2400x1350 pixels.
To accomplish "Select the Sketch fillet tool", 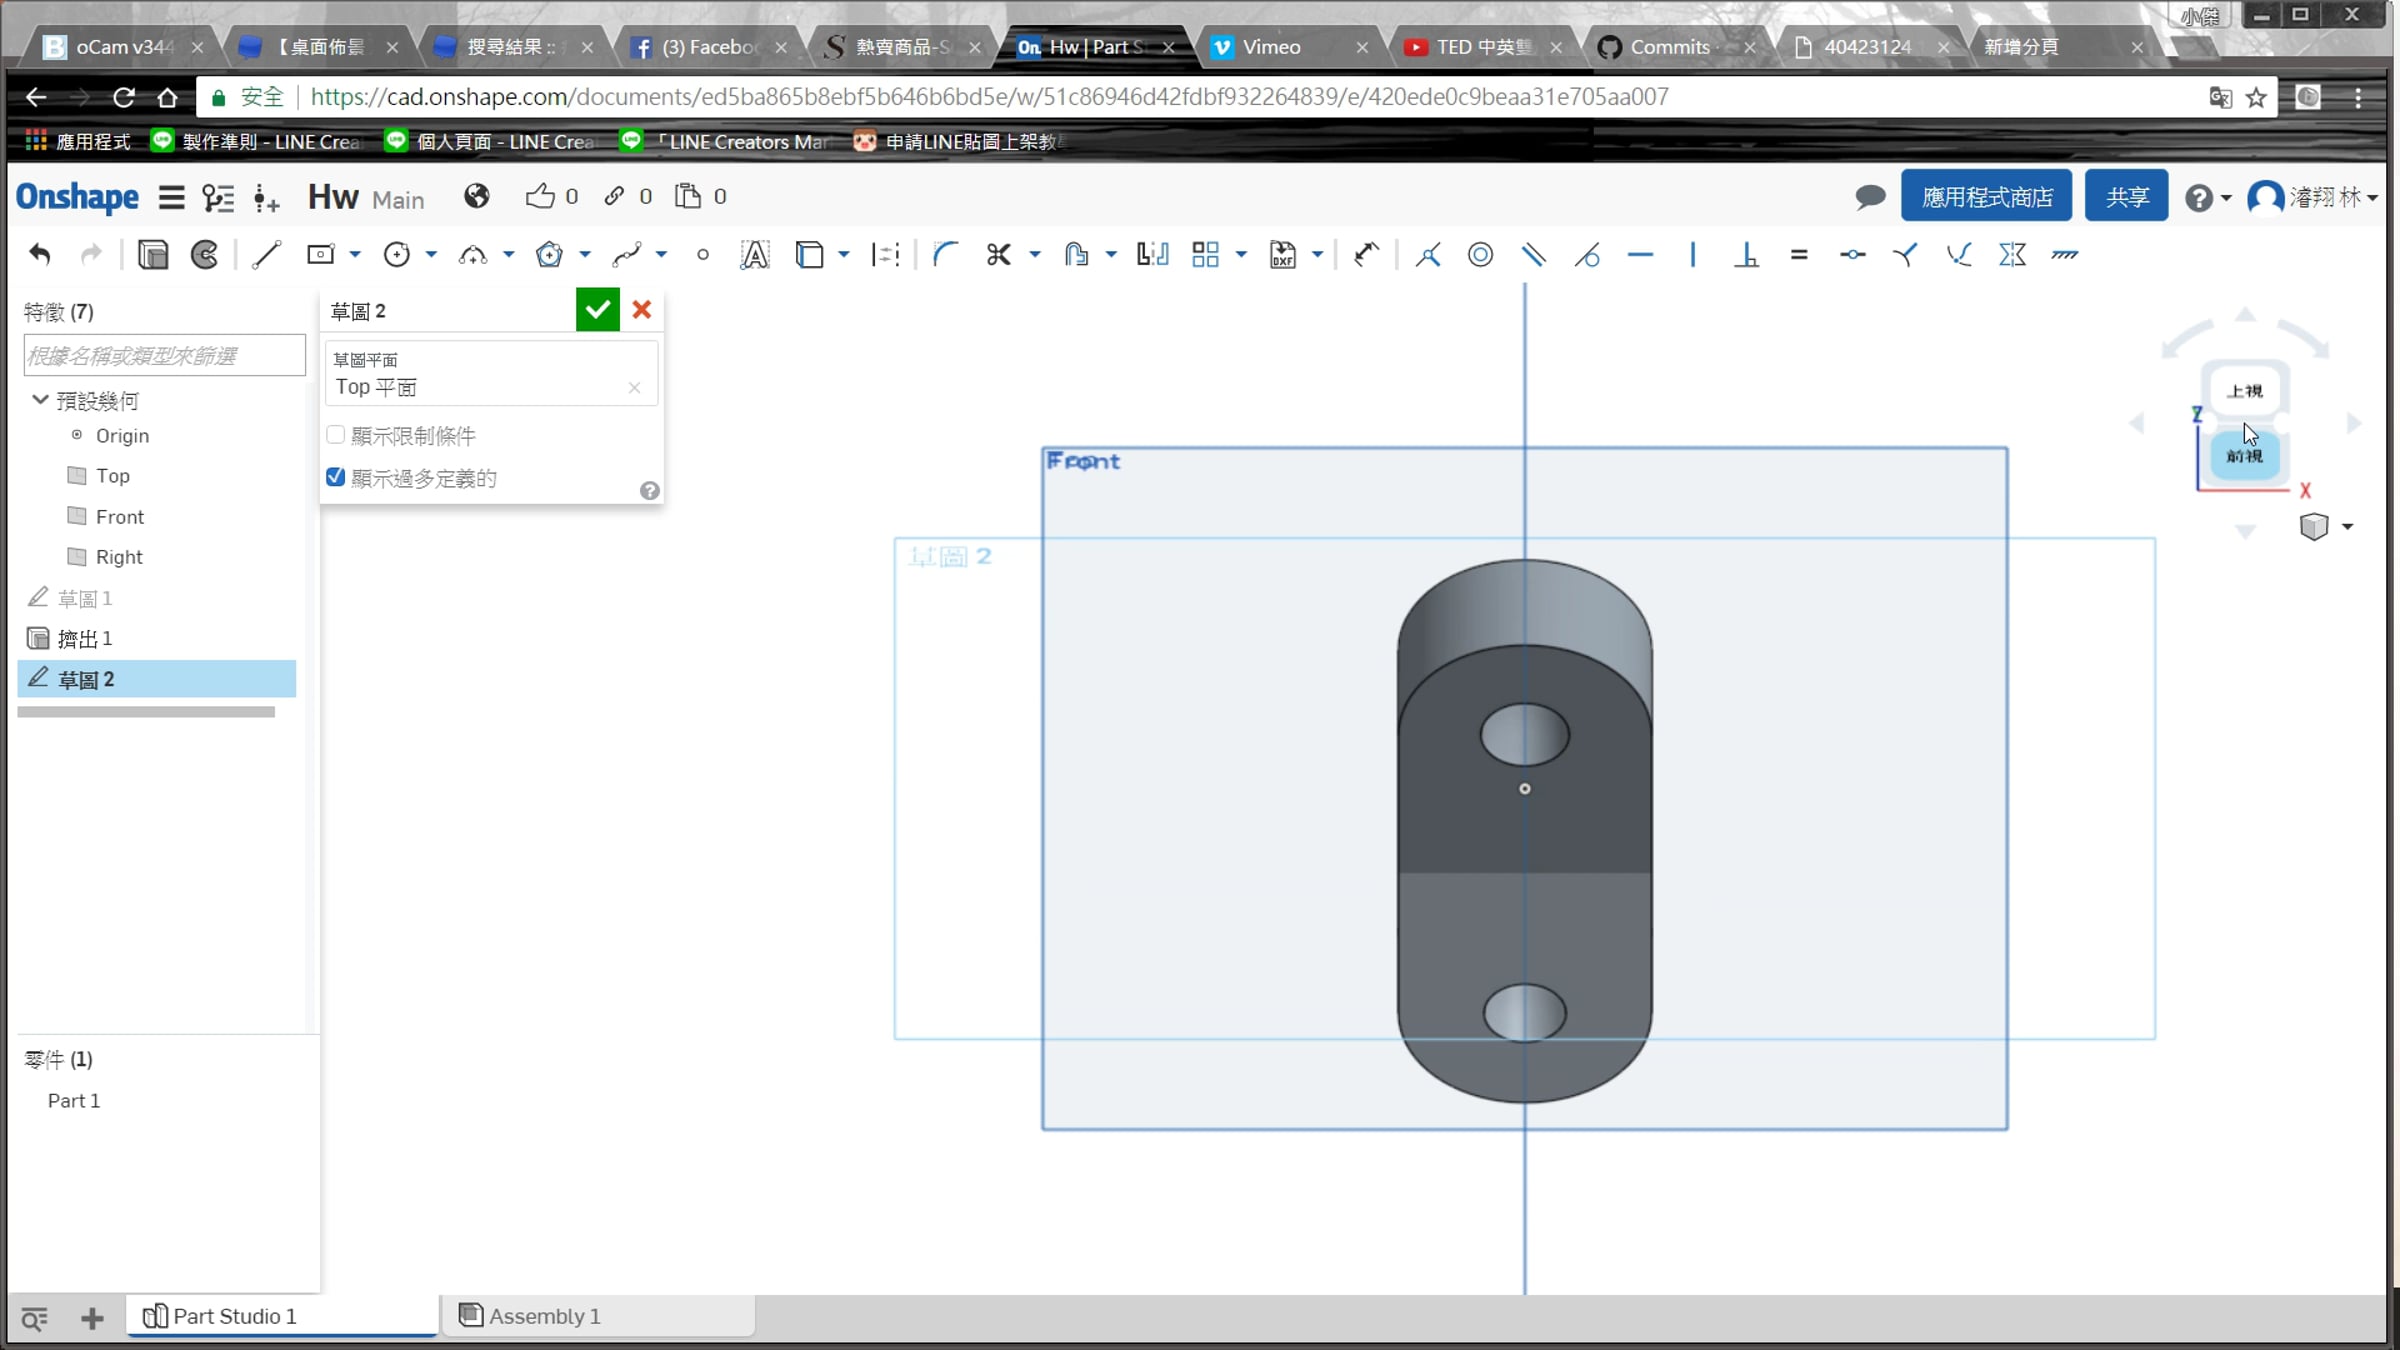I will 945,255.
